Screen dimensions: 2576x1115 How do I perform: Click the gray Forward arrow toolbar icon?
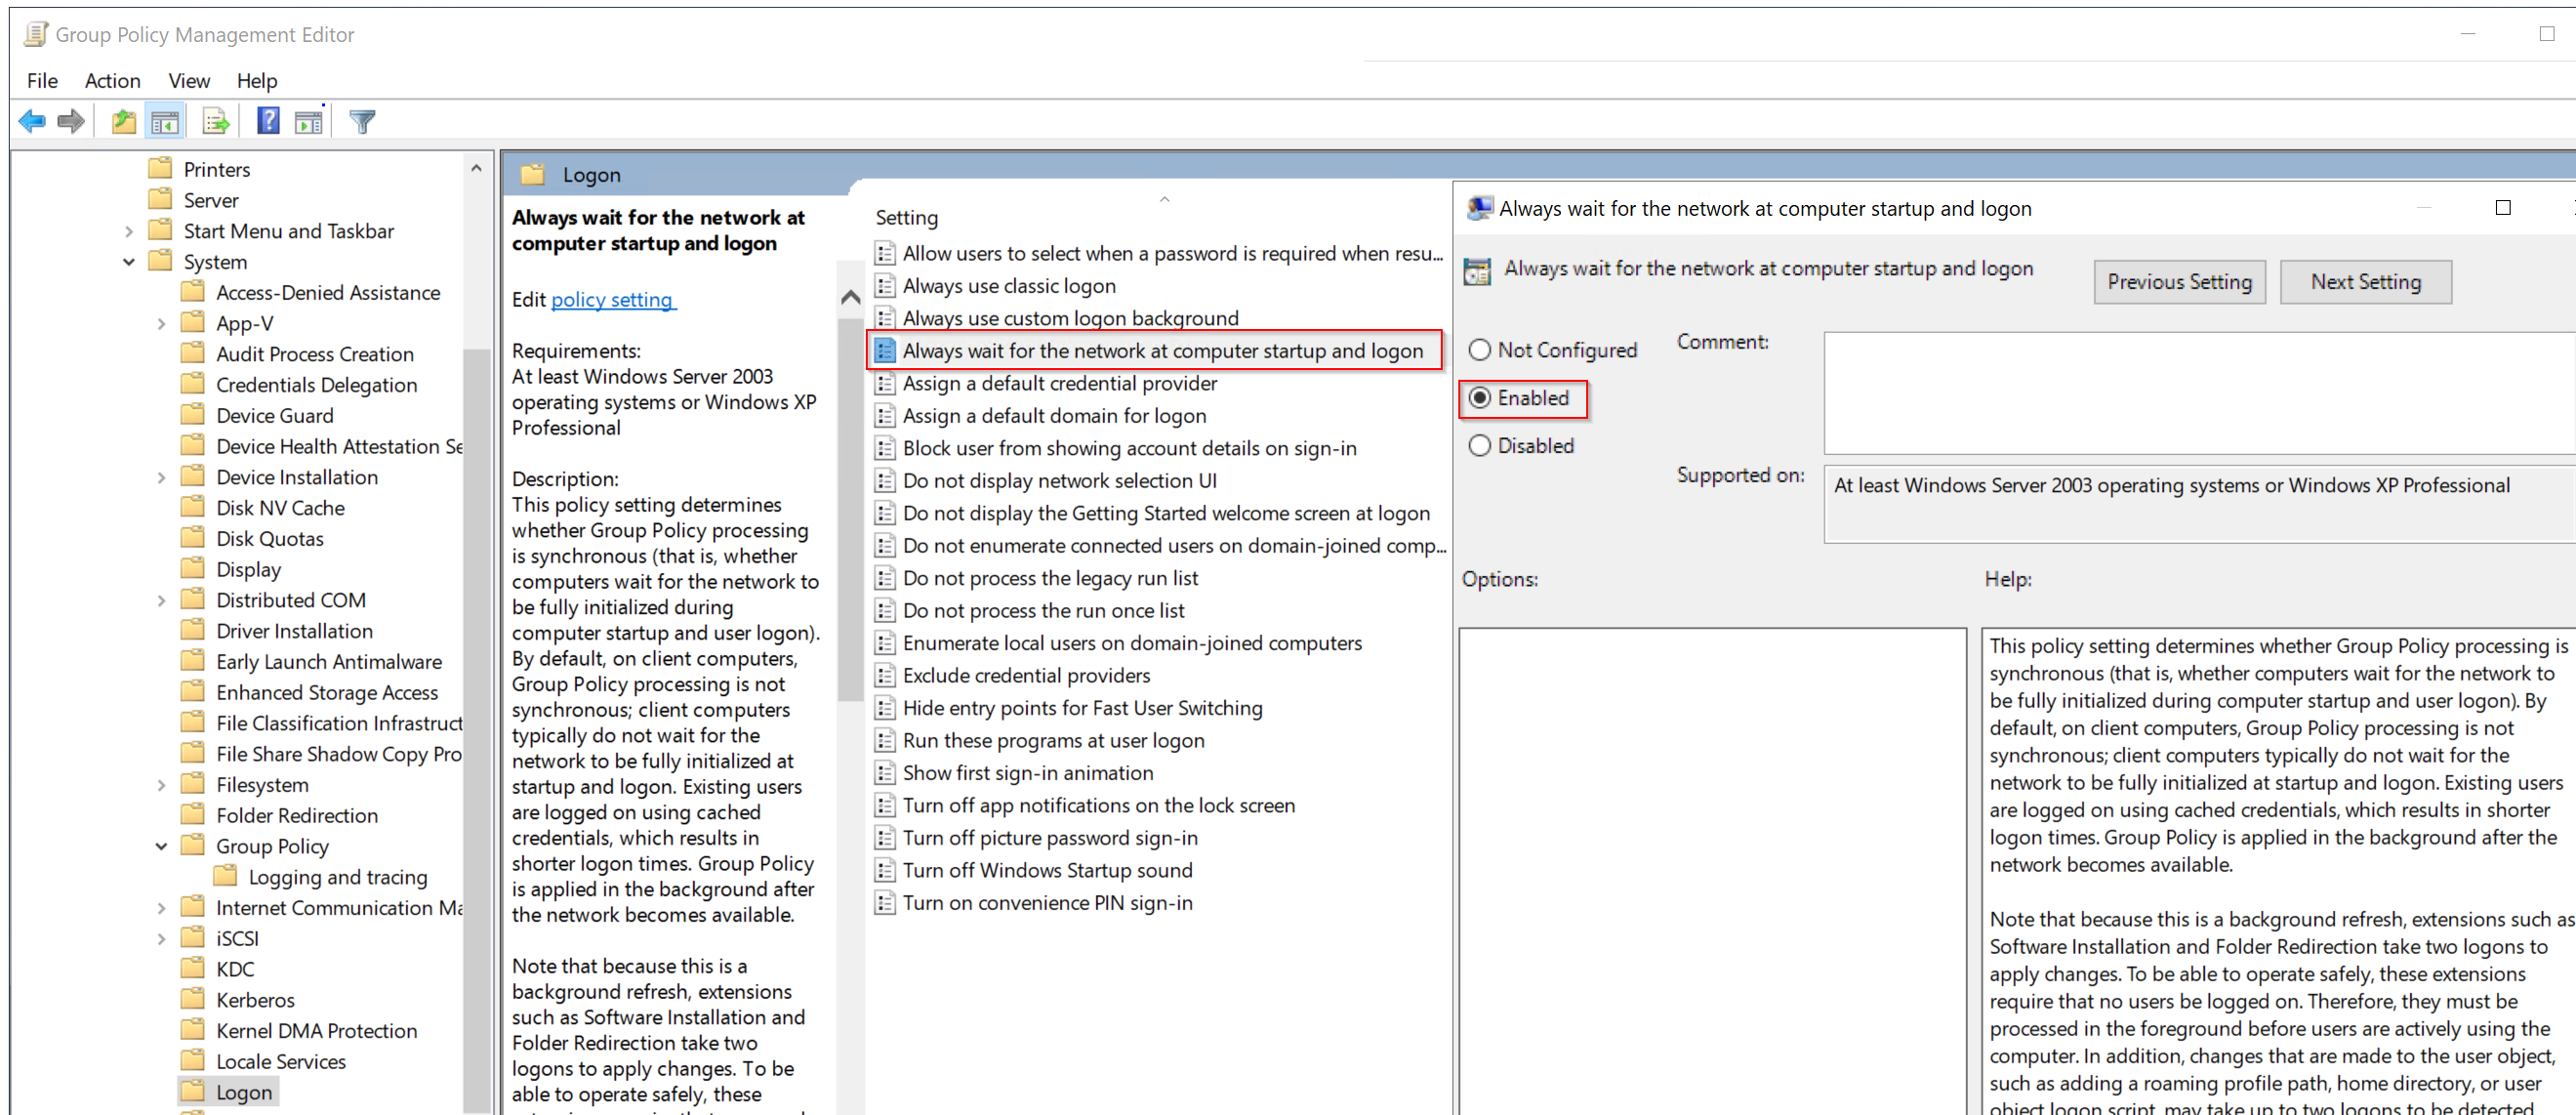tap(71, 122)
